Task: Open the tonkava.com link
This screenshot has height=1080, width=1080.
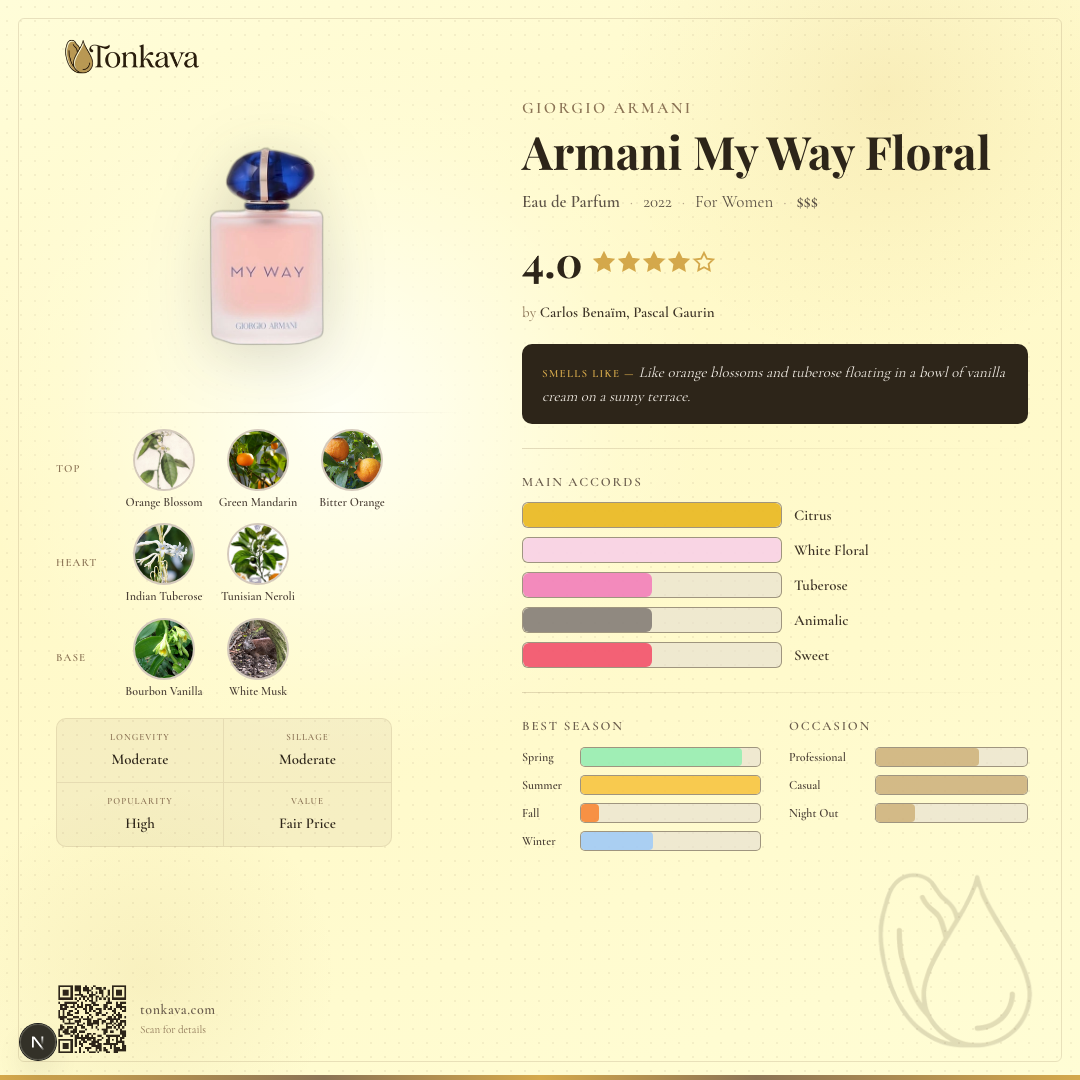Action: click(x=178, y=1010)
